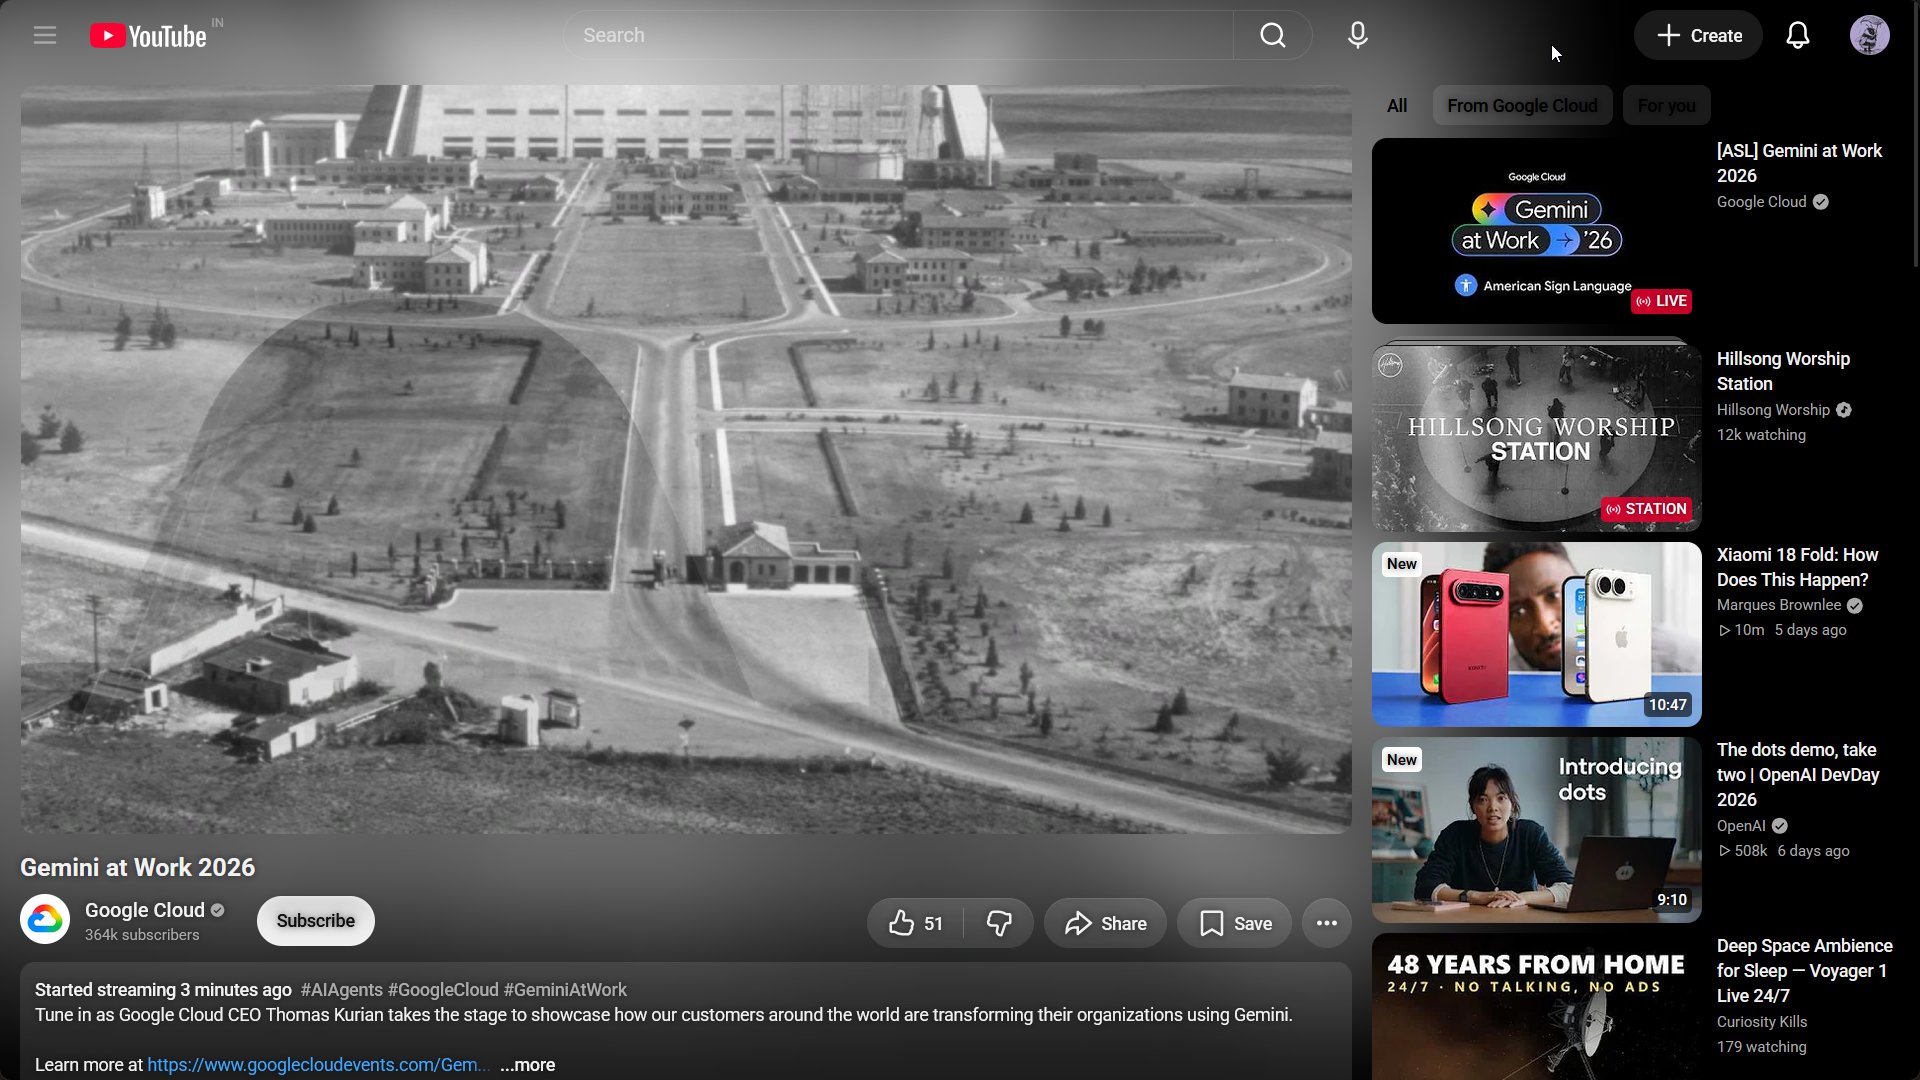Subscribe to Google Cloud channel

[x=316, y=921]
